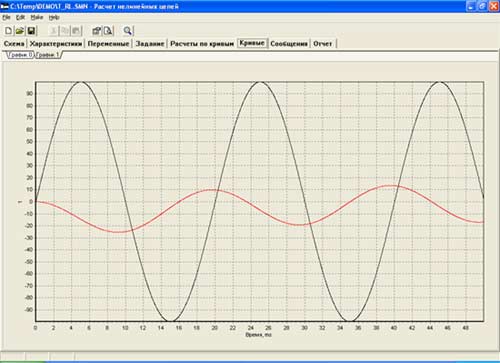The image size is (500, 363).
Task: Click the greyed-out Cut scissors icon
Action: [x=53, y=31]
